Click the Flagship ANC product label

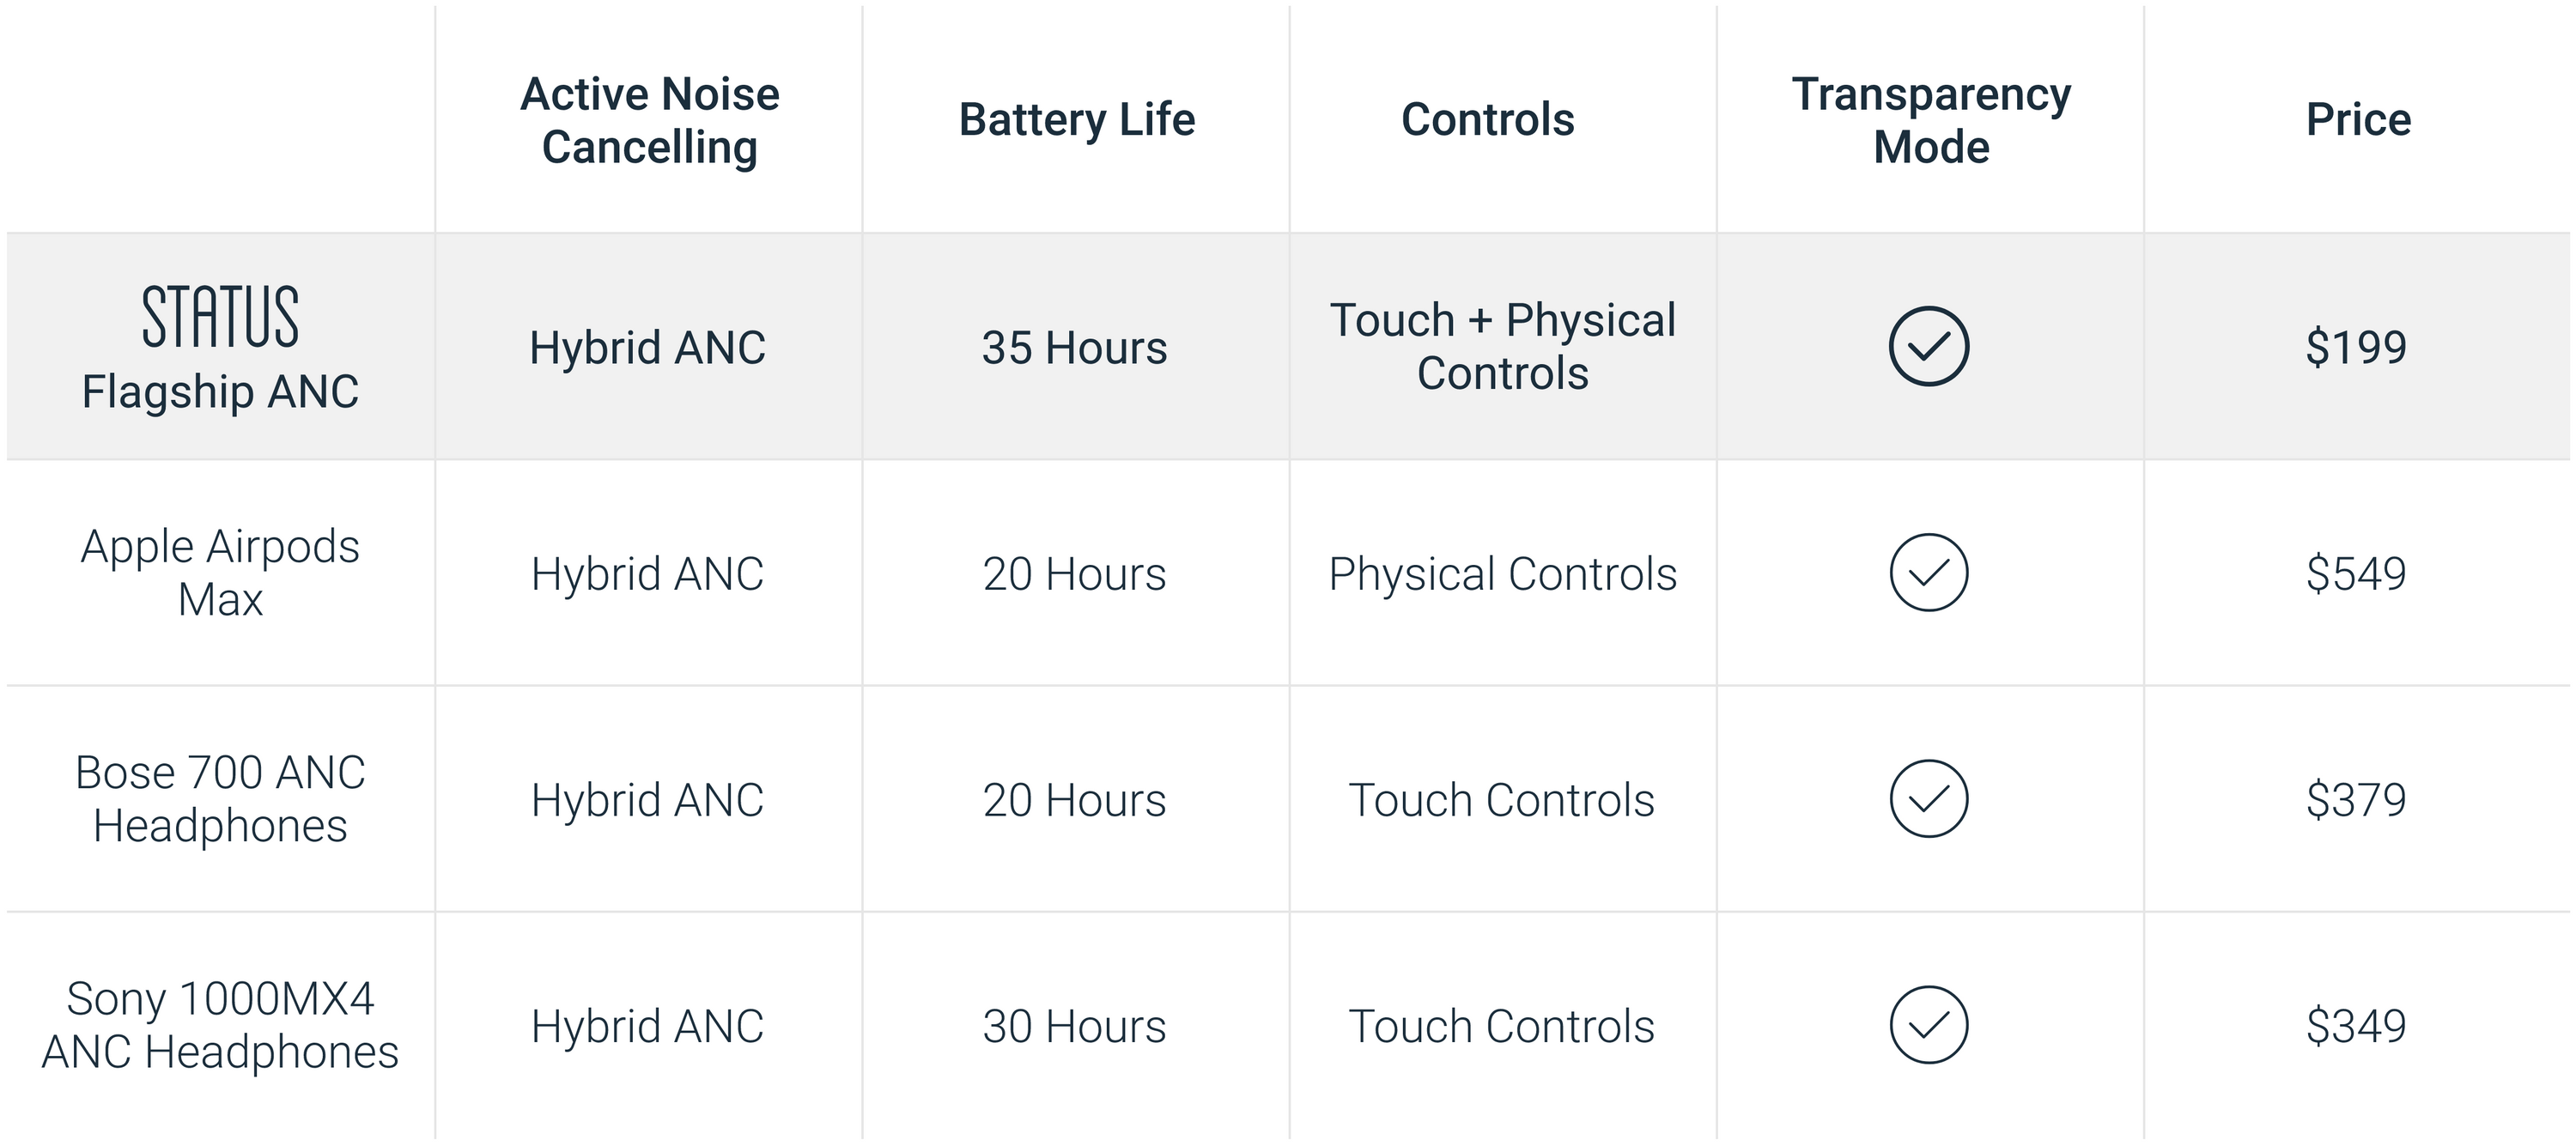click(x=220, y=391)
